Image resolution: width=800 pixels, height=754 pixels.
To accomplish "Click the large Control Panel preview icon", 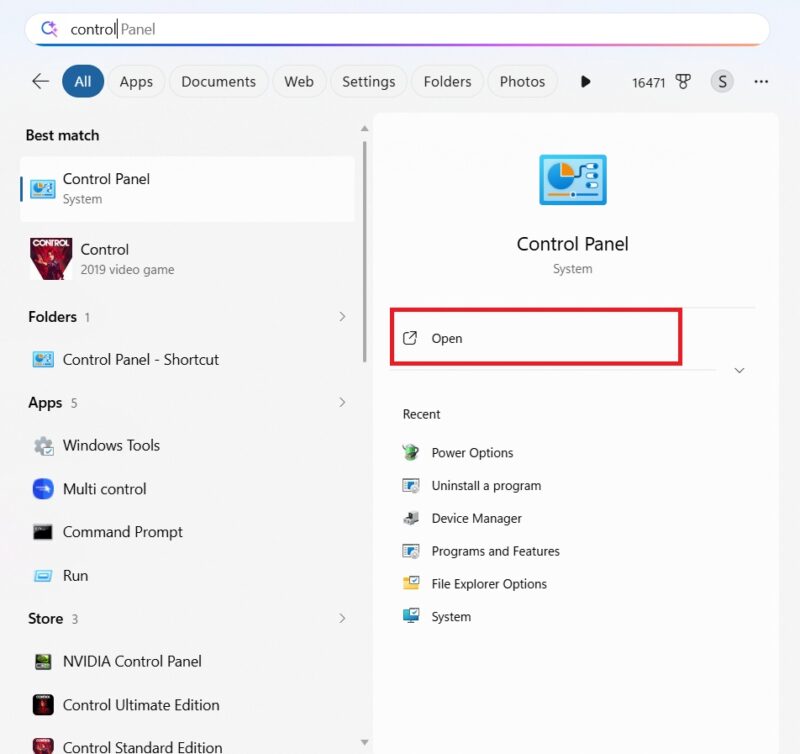I will (572, 180).
